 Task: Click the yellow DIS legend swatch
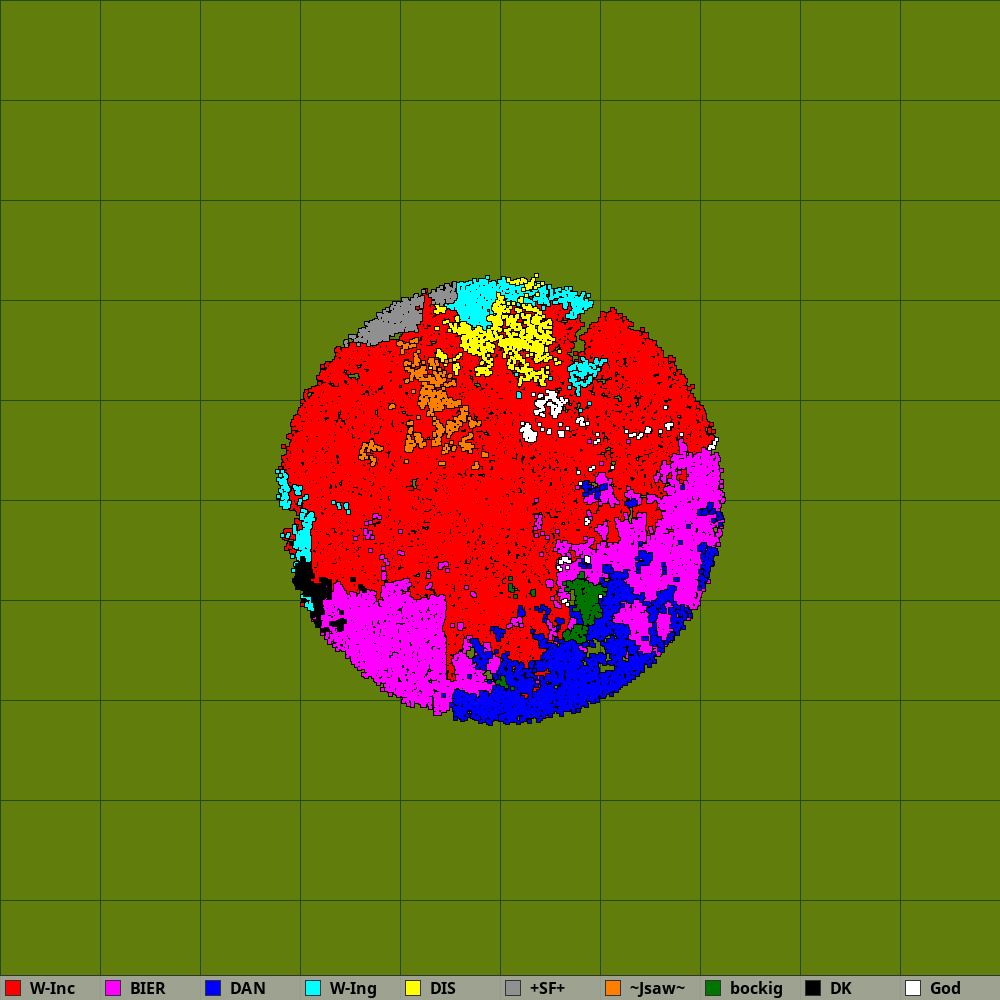tap(413, 988)
